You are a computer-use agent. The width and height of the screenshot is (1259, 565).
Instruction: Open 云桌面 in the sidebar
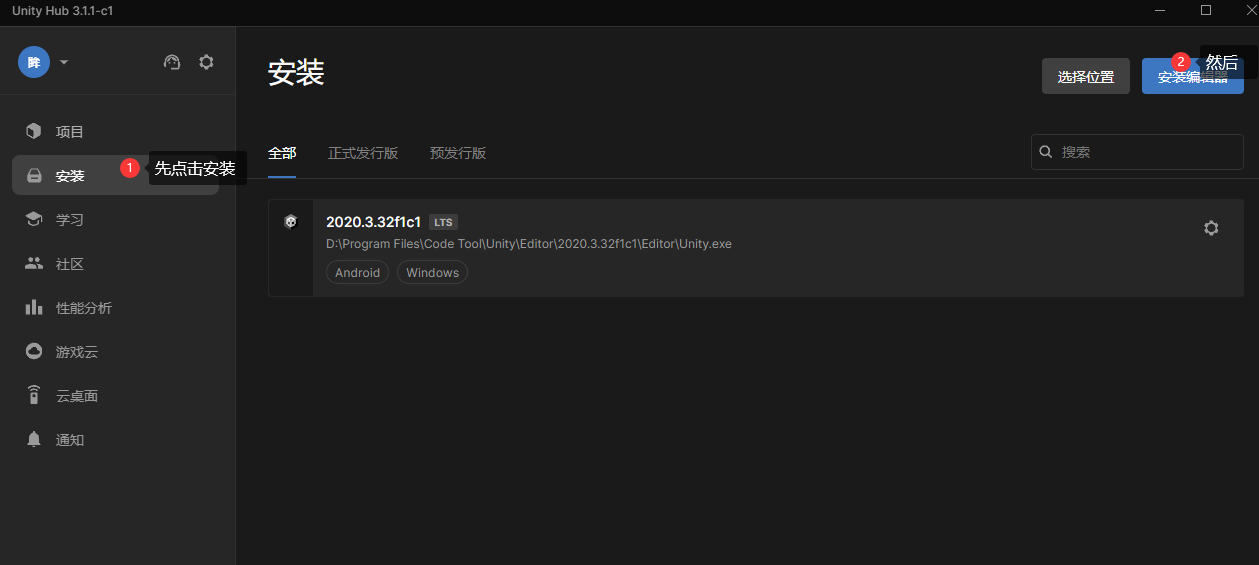point(115,395)
